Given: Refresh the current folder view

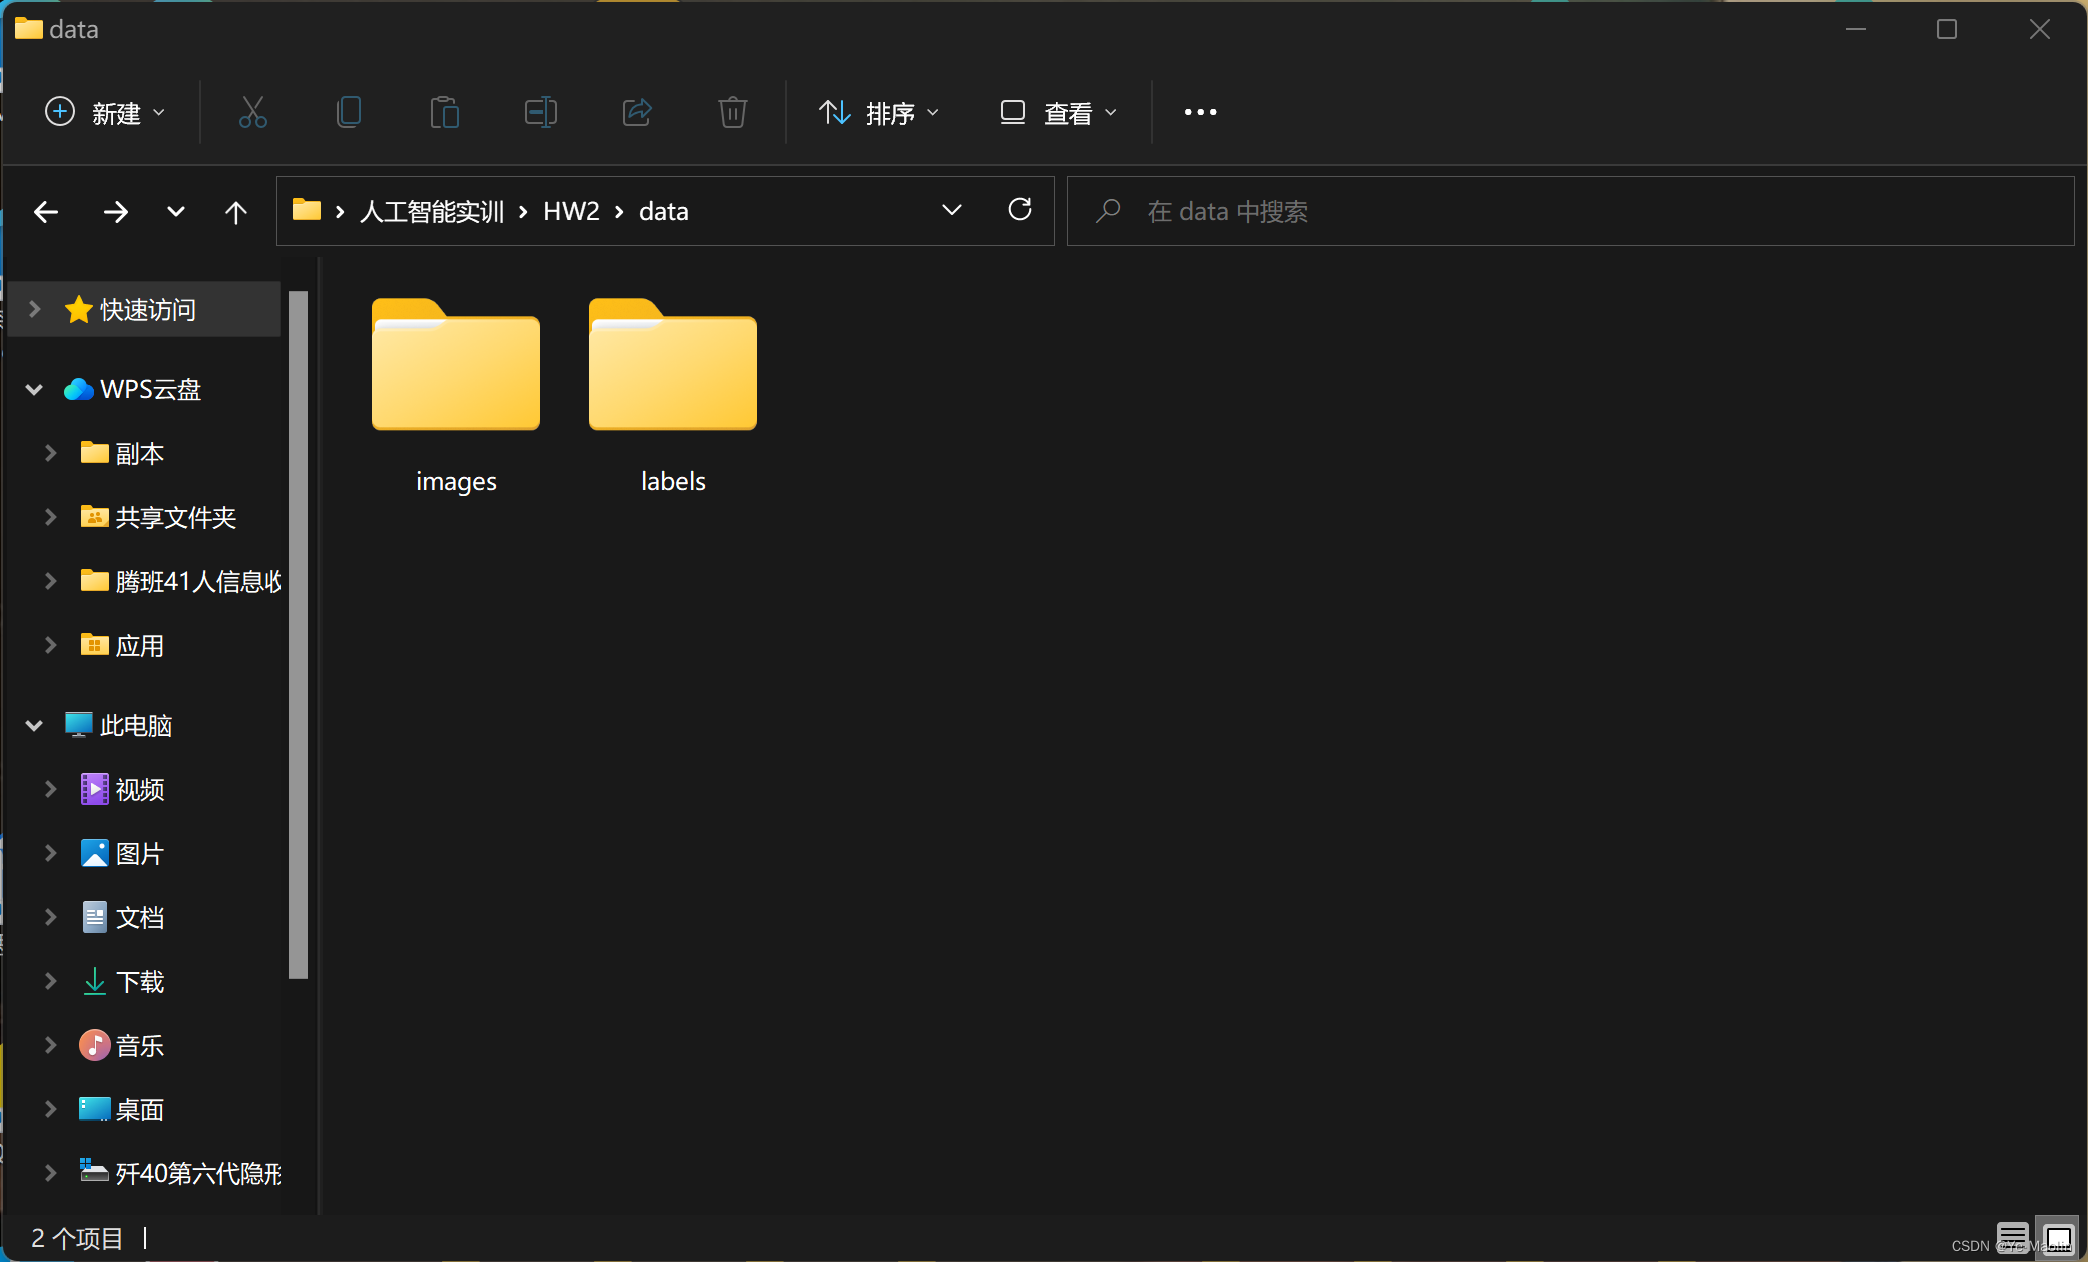Looking at the screenshot, I should 1019,210.
